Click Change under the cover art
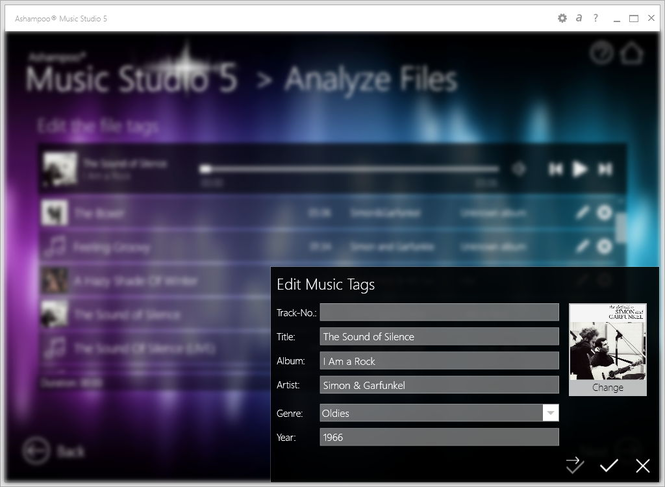The height and width of the screenshot is (487, 665). [x=608, y=388]
